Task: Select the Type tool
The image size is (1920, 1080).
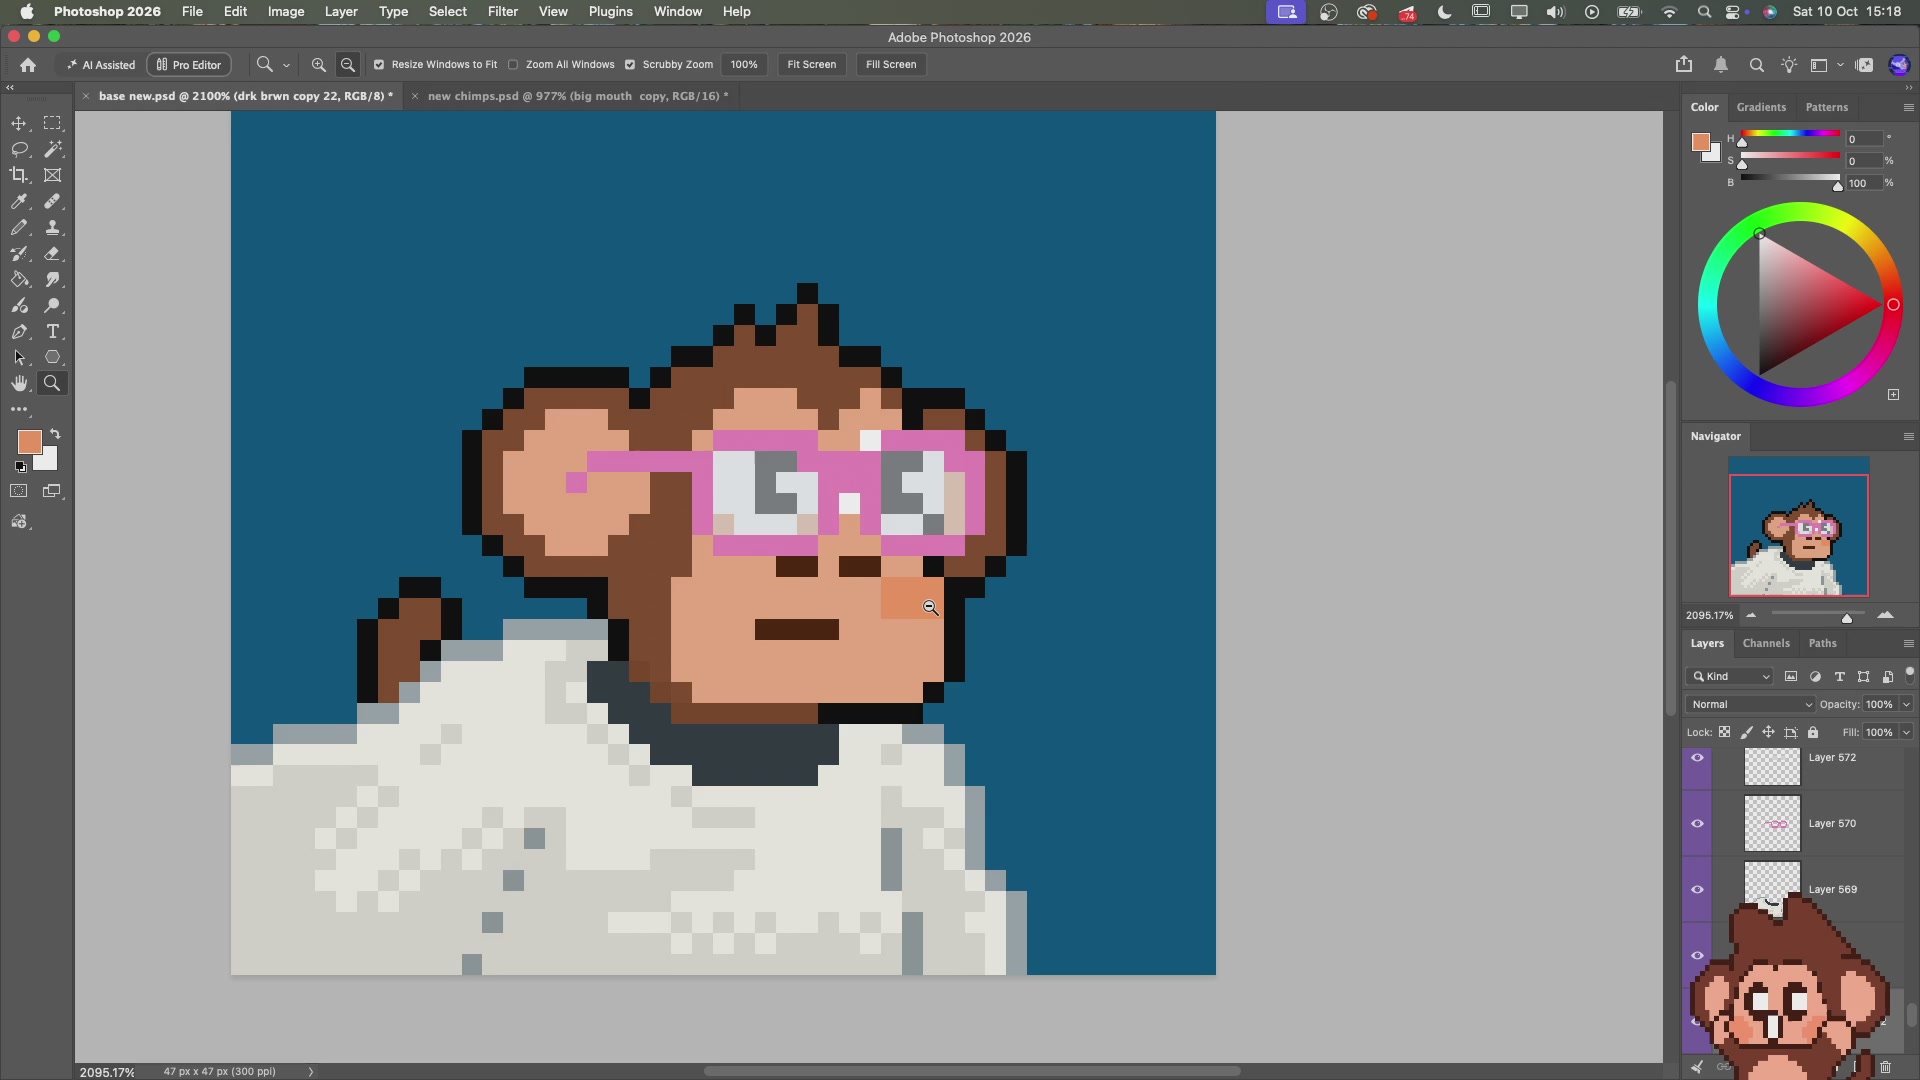Action: [52, 332]
